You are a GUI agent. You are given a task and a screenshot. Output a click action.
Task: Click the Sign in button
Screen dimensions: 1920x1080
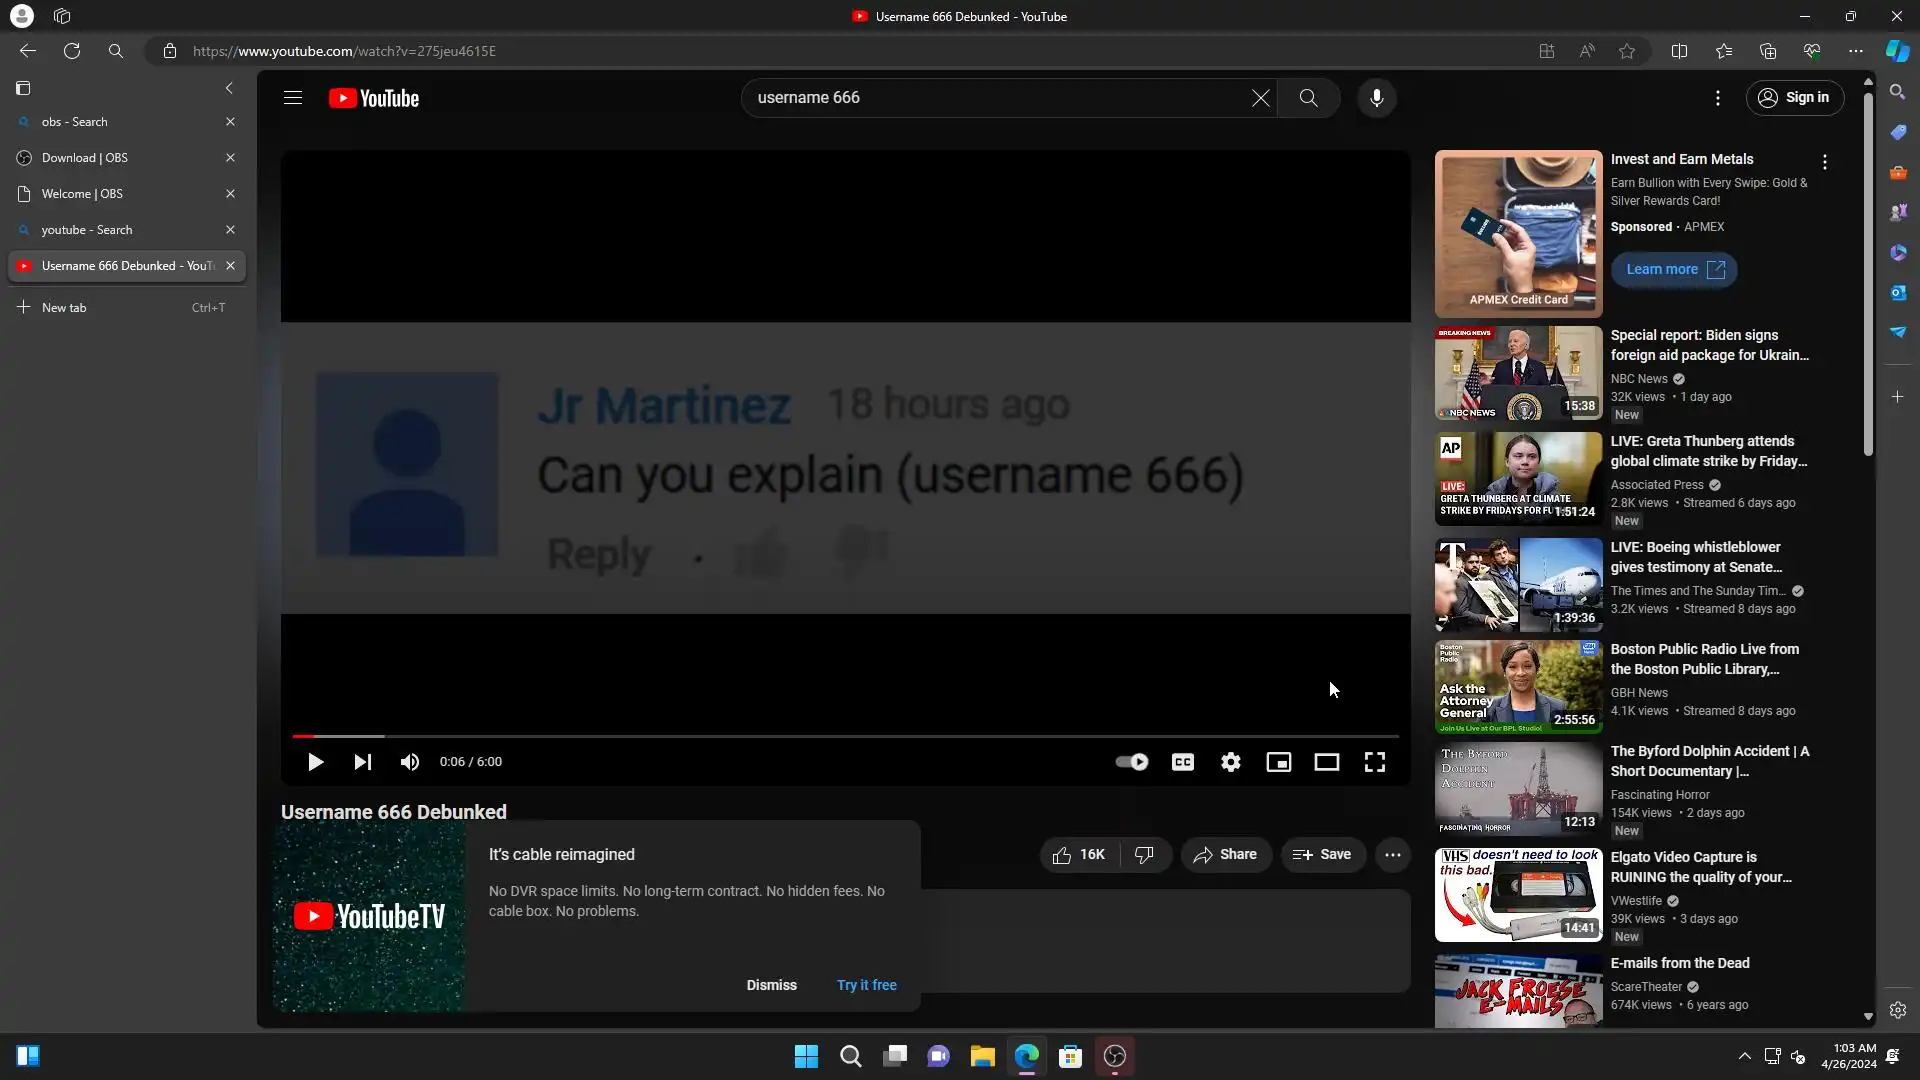pyautogui.click(x=1794, y=98)
